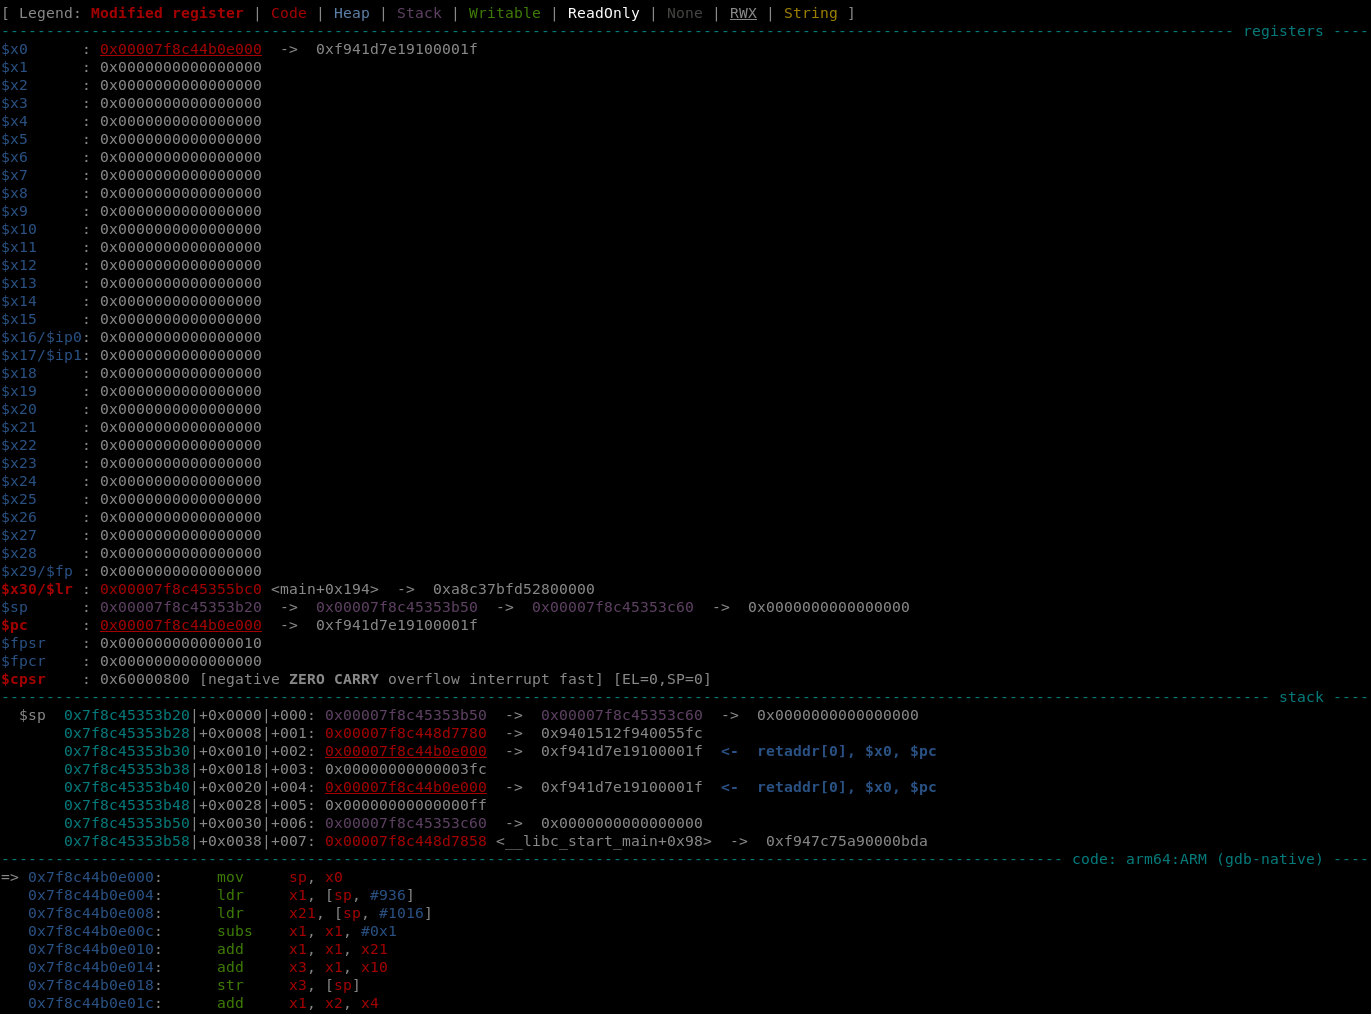Click the stack section header
Image resolution: width=1371 pixels, height=1014 pixels.
[x=1301, y=697]
